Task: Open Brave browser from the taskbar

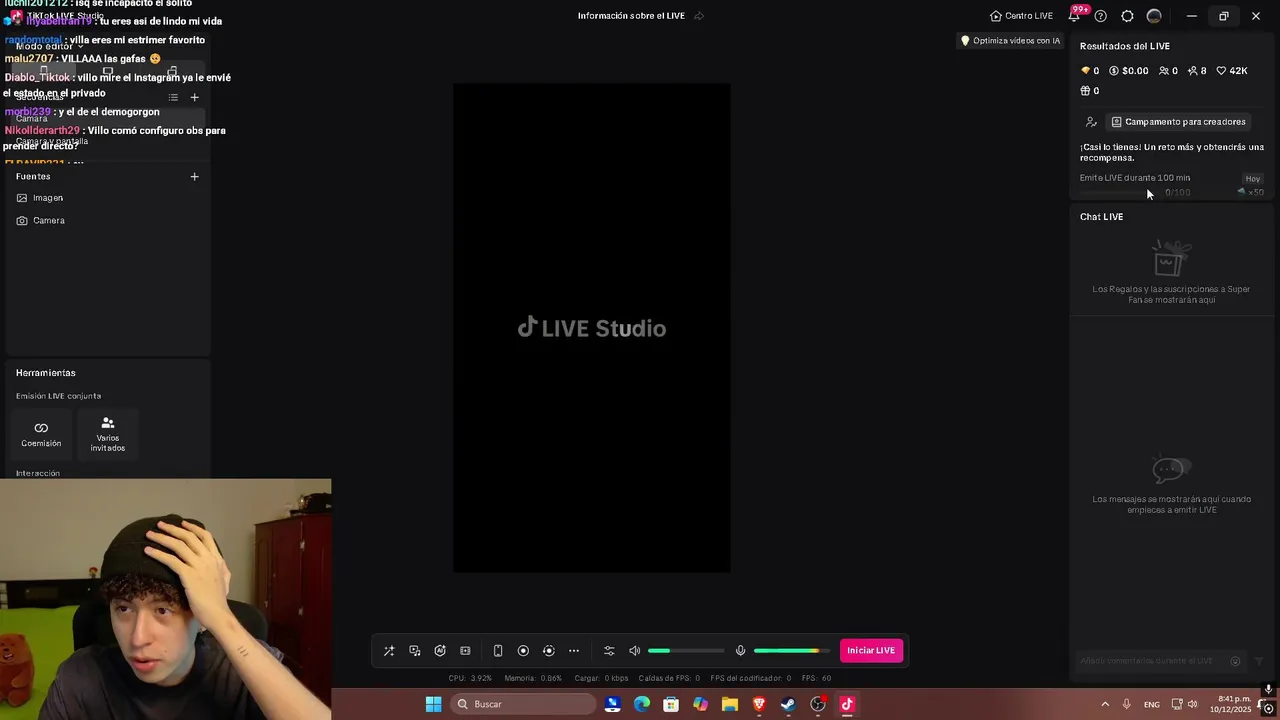Action: tap(759, 704)
